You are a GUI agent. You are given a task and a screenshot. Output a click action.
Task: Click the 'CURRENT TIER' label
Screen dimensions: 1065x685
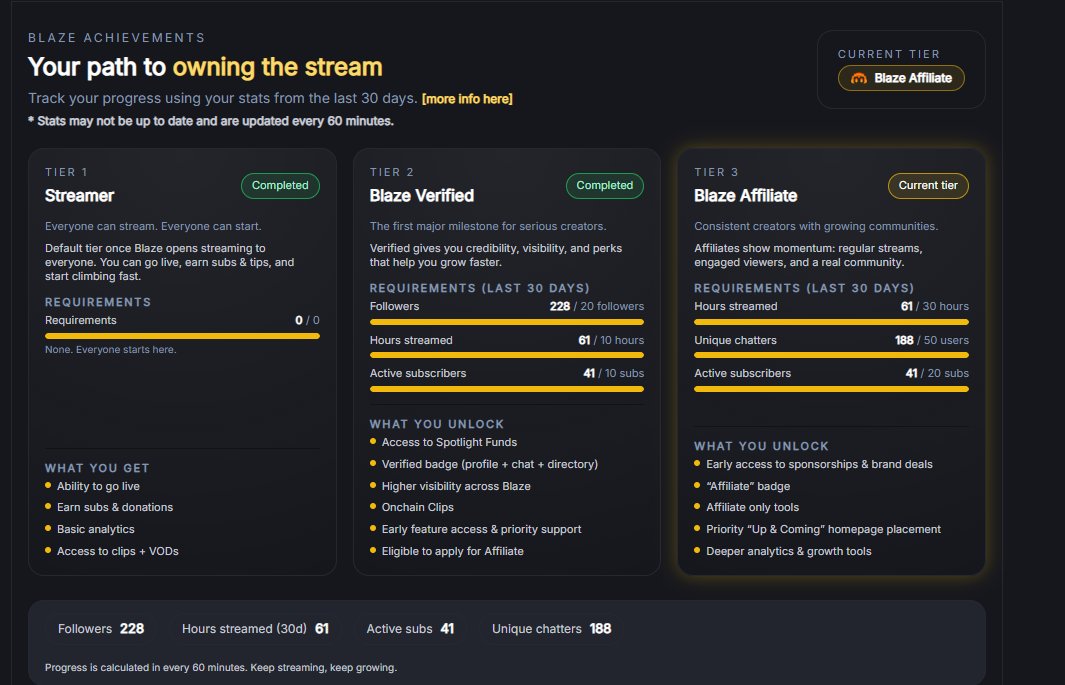pos(889,54)
